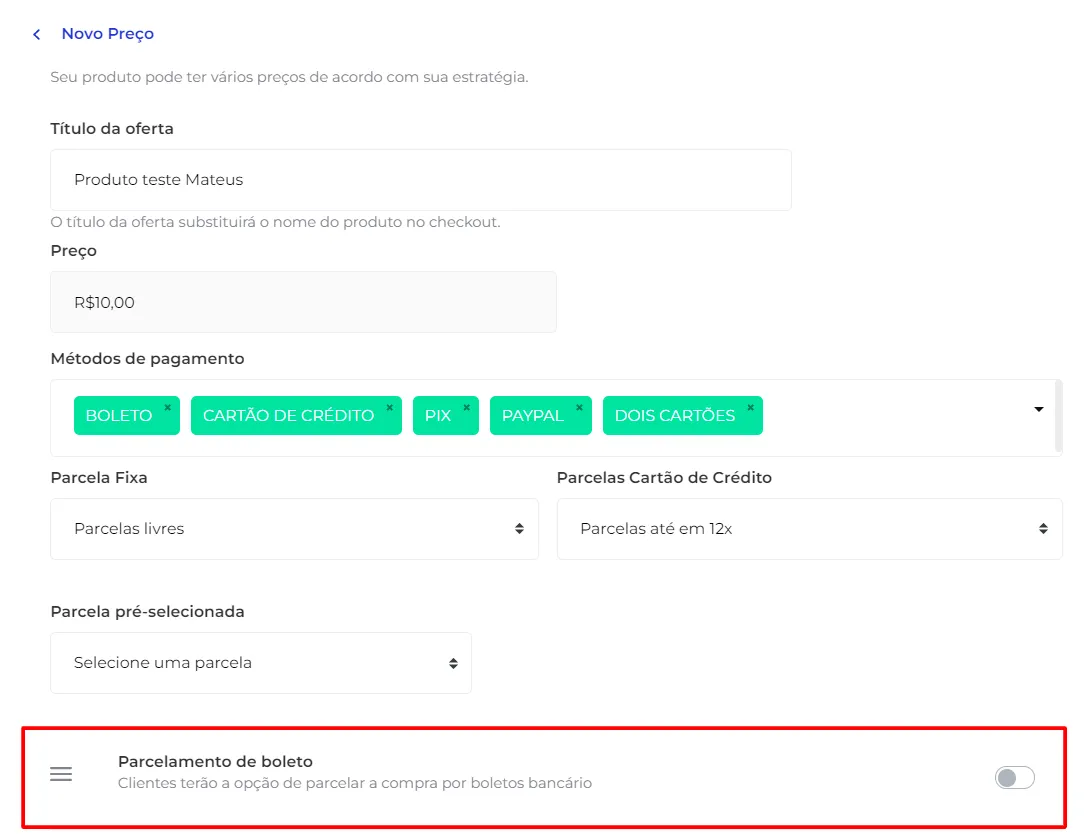1090x838 pixels.
Task: Click the hamburger icon beside Parcelamento de boleto
Action: [x=61, y=773]
